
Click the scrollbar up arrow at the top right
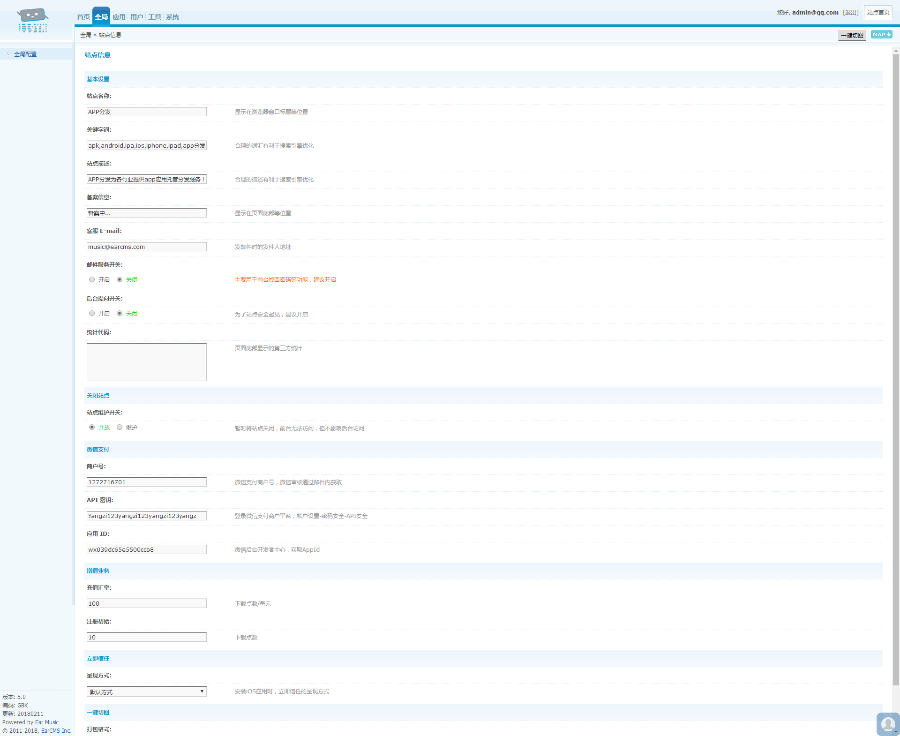pyautogui.click(x=895, y=51)
